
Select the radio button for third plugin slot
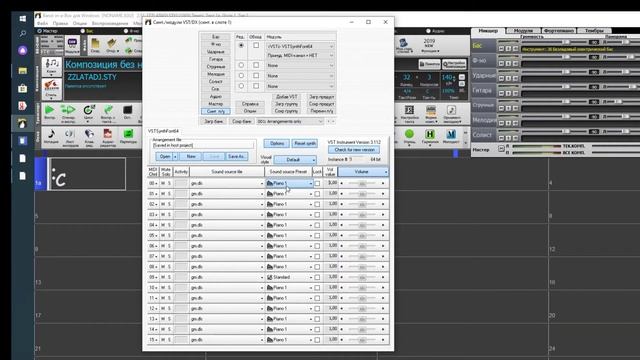(241, 76)
